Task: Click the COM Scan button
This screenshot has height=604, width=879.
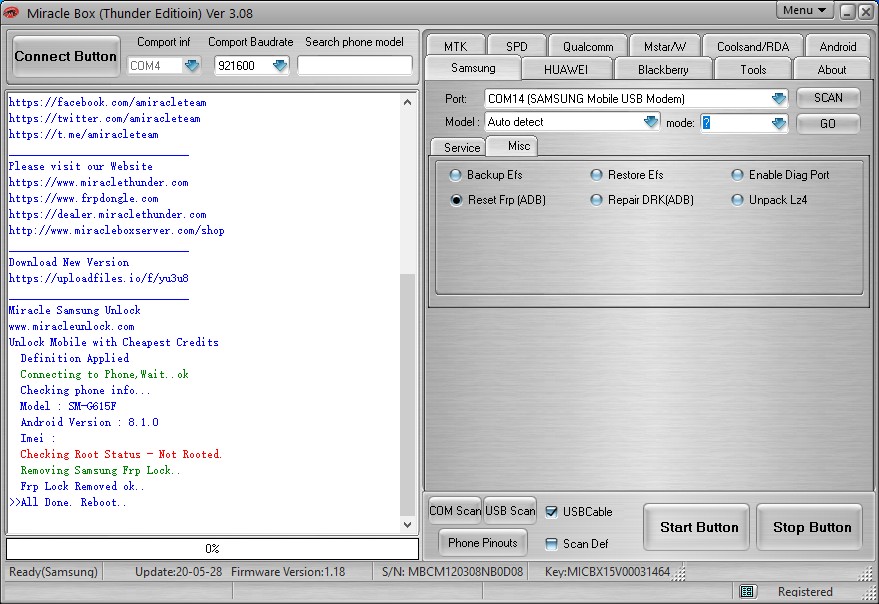Action: (x=455, y=511)
